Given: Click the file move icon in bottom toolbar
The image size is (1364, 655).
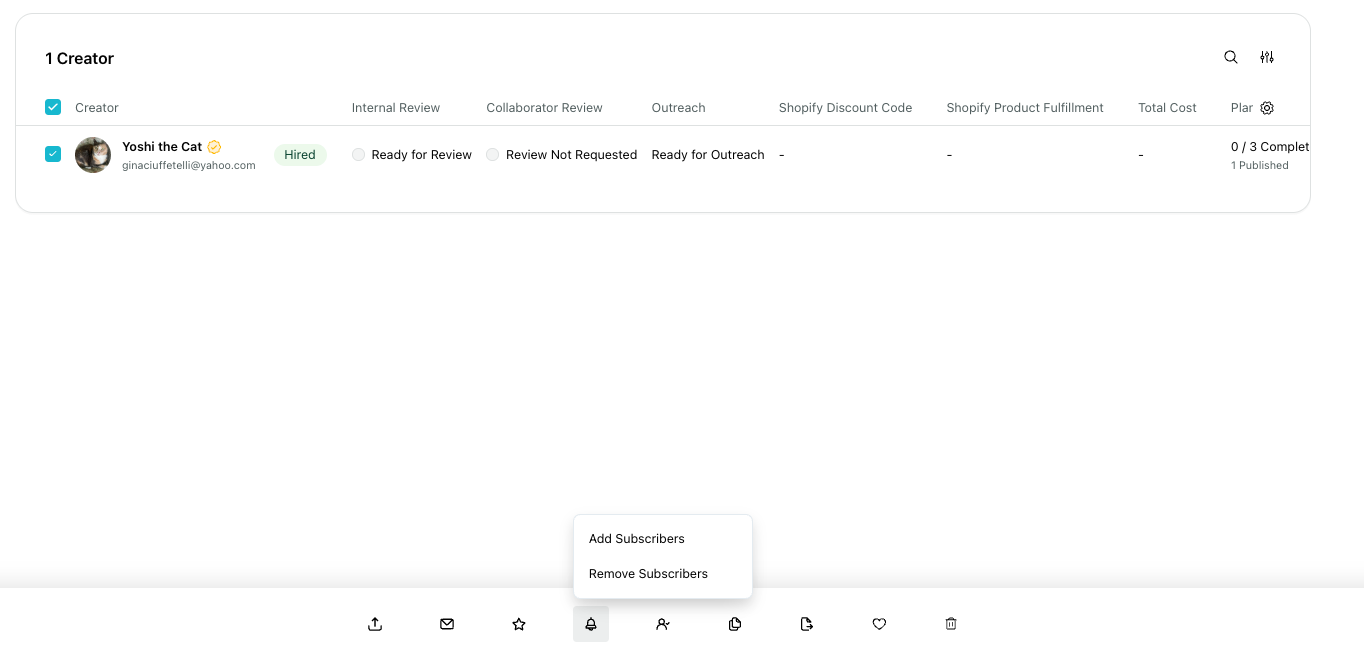Looking at the screenshot, I should [807, 624].
